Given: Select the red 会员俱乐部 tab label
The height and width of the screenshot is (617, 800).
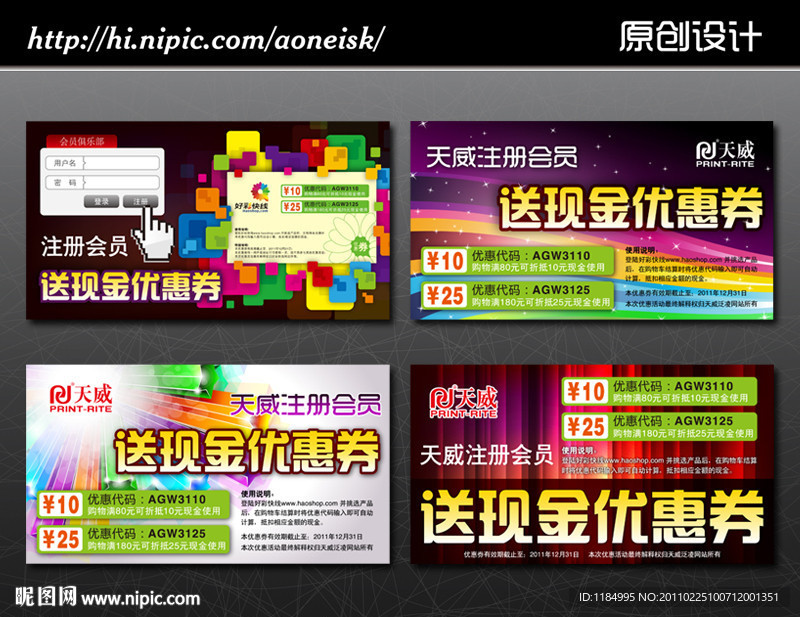Looking at the screenshot, I should point(82,141).
